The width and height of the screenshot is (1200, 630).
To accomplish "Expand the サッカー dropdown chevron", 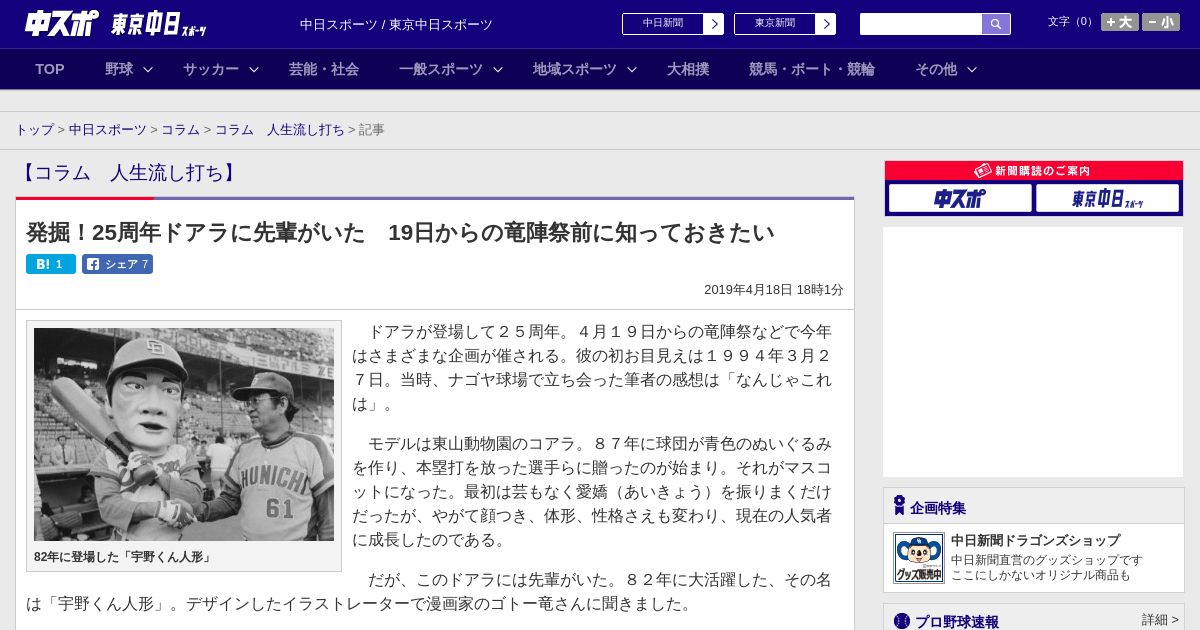I will (x=254, y=69).
